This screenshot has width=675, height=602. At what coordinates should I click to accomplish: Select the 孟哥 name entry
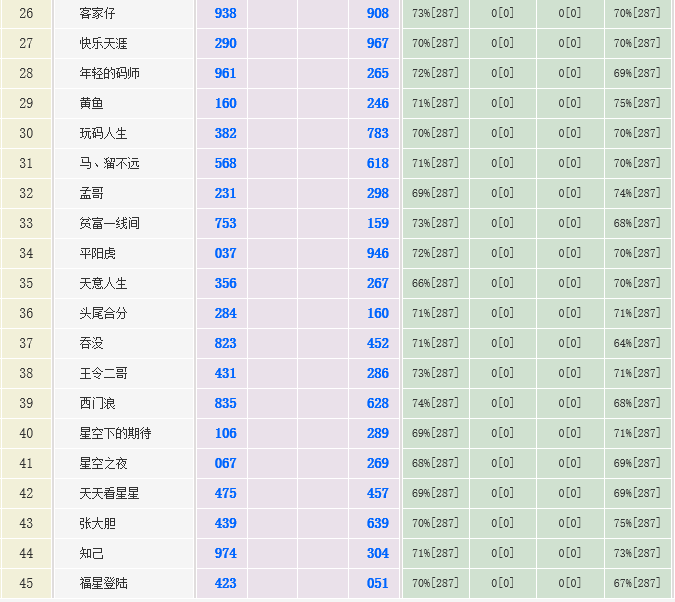pos(91,193)
